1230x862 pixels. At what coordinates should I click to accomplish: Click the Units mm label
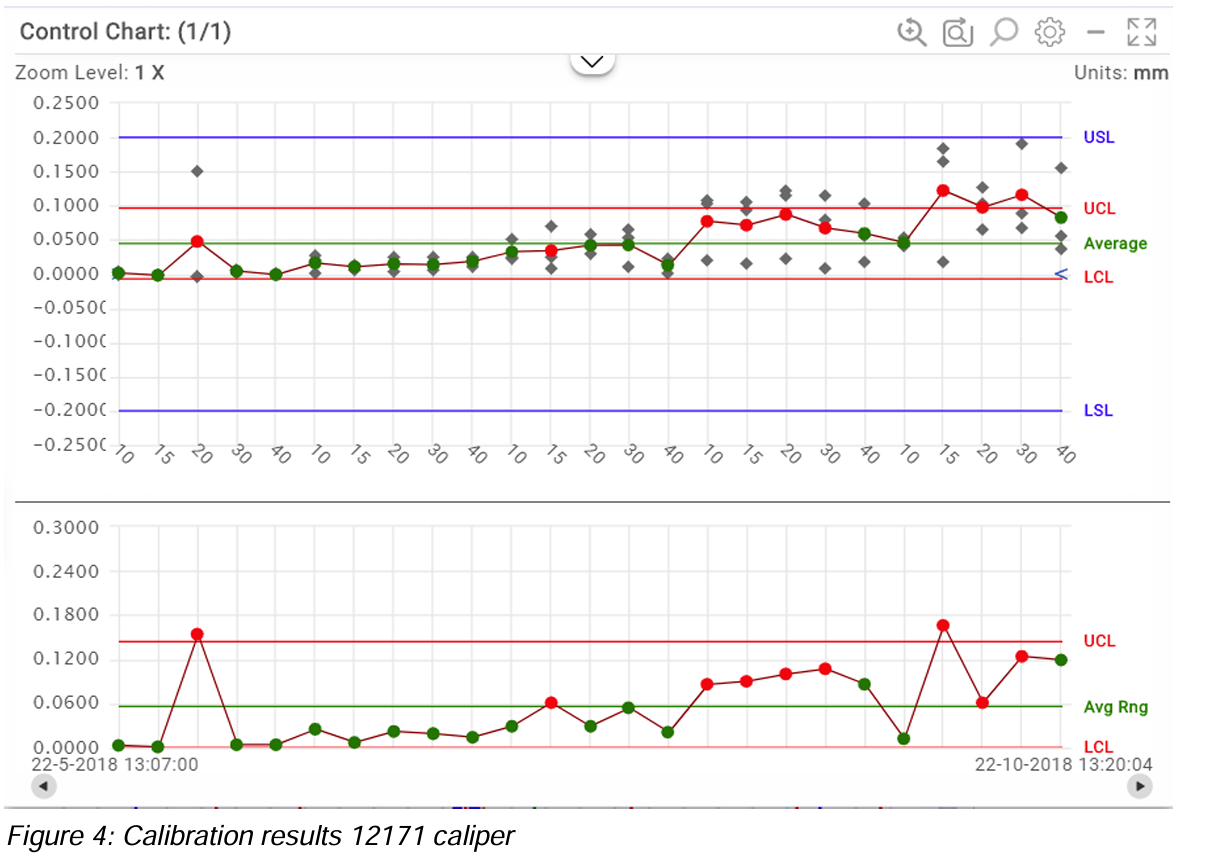(x=1120, y=73)
